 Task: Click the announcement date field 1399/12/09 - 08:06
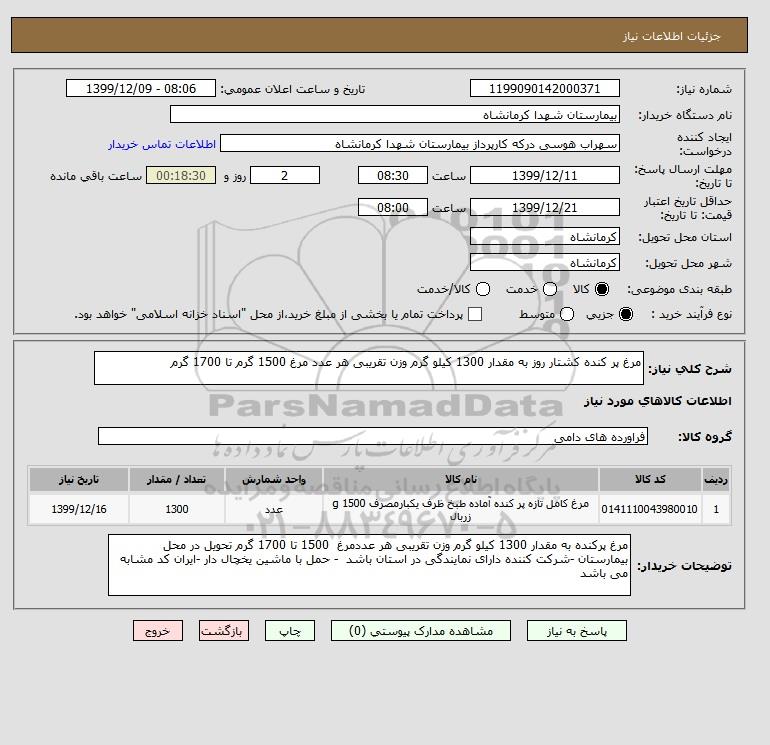tap(141, 88)
